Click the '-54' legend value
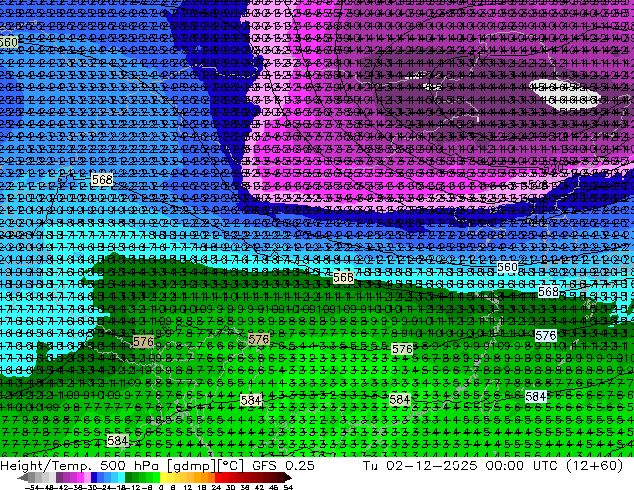The image size is (634, 490). tap(32, 487)
